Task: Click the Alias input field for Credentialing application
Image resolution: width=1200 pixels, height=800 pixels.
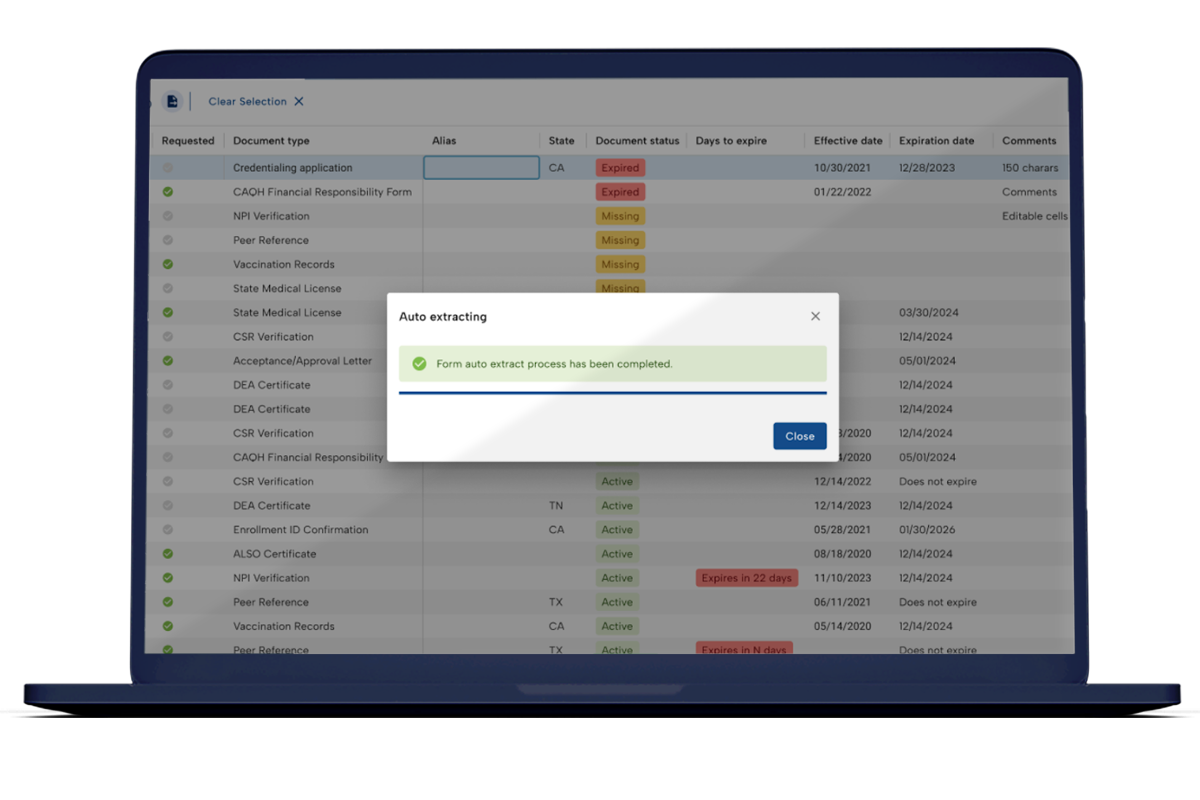Action: tap(481, 168)
